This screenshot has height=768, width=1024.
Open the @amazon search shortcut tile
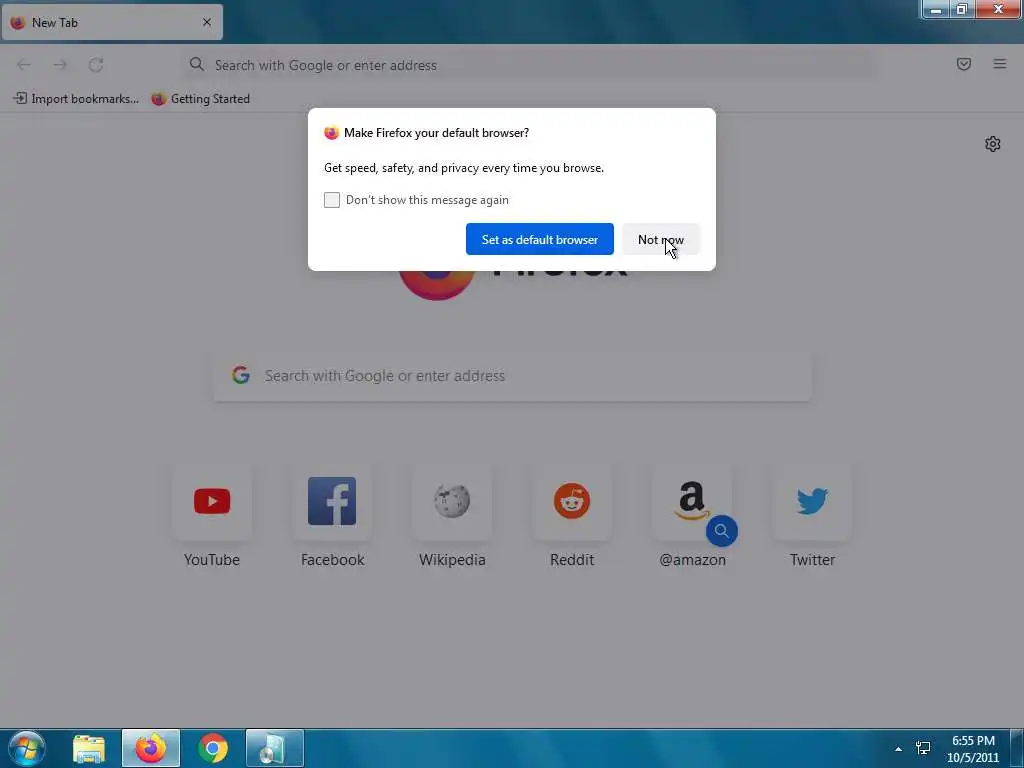point(692,502)
